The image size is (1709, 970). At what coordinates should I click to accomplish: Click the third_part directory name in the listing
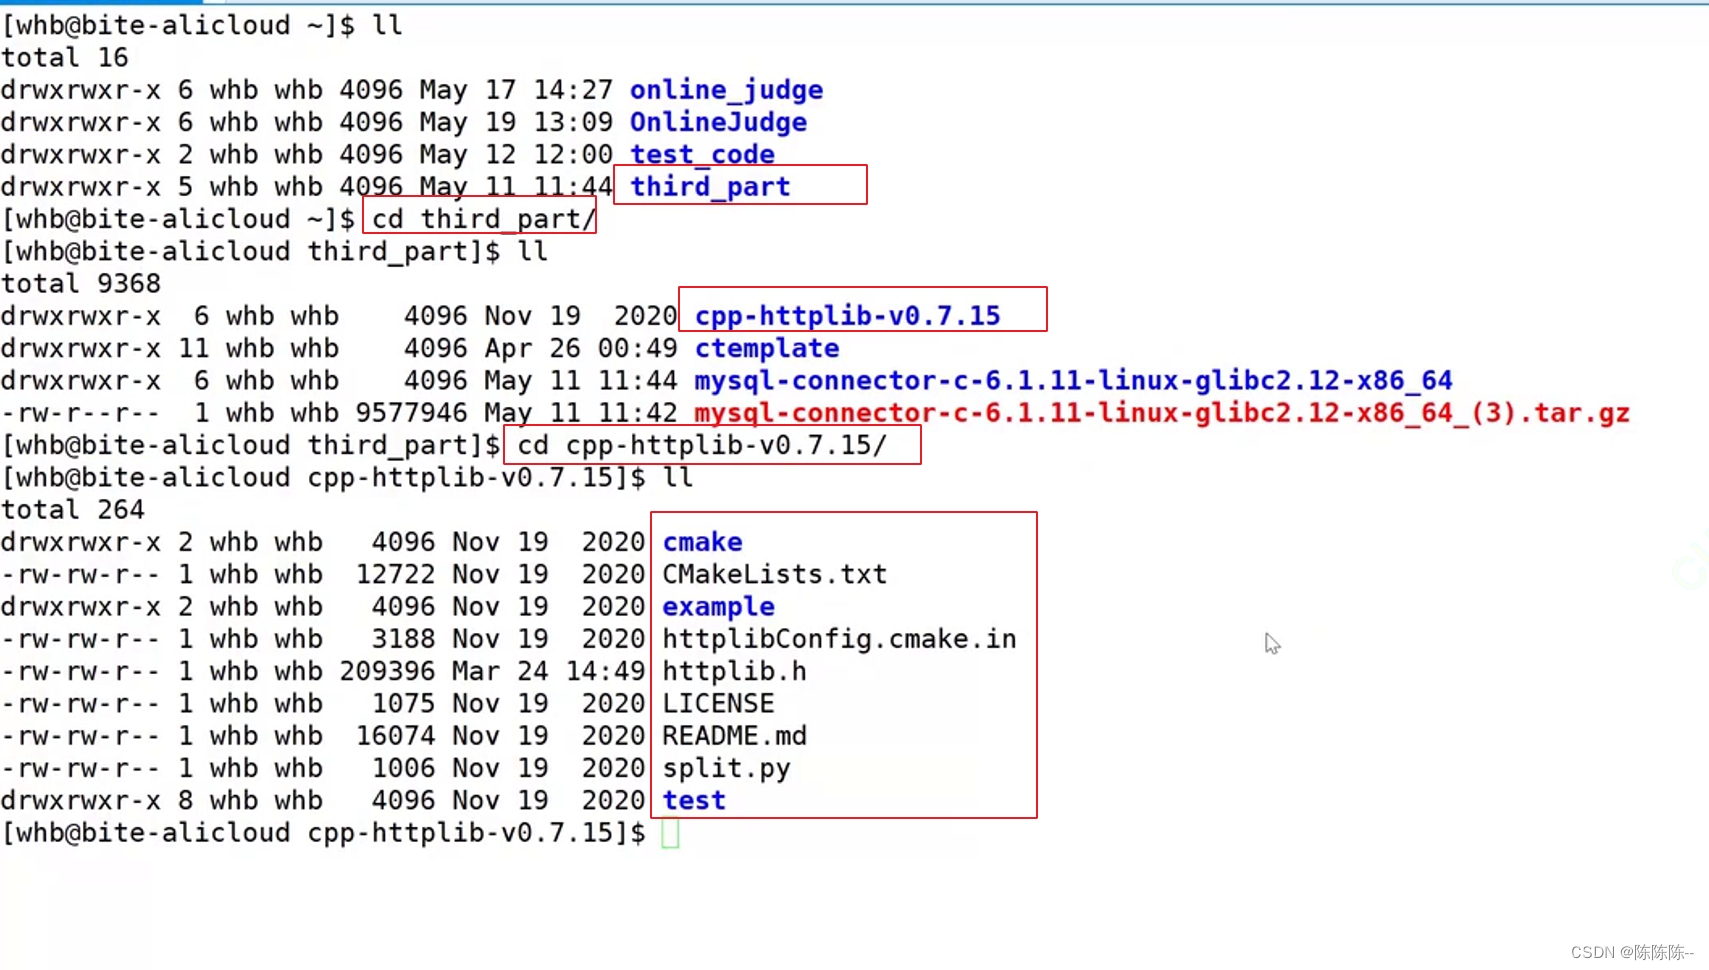[x=710, y=187]
